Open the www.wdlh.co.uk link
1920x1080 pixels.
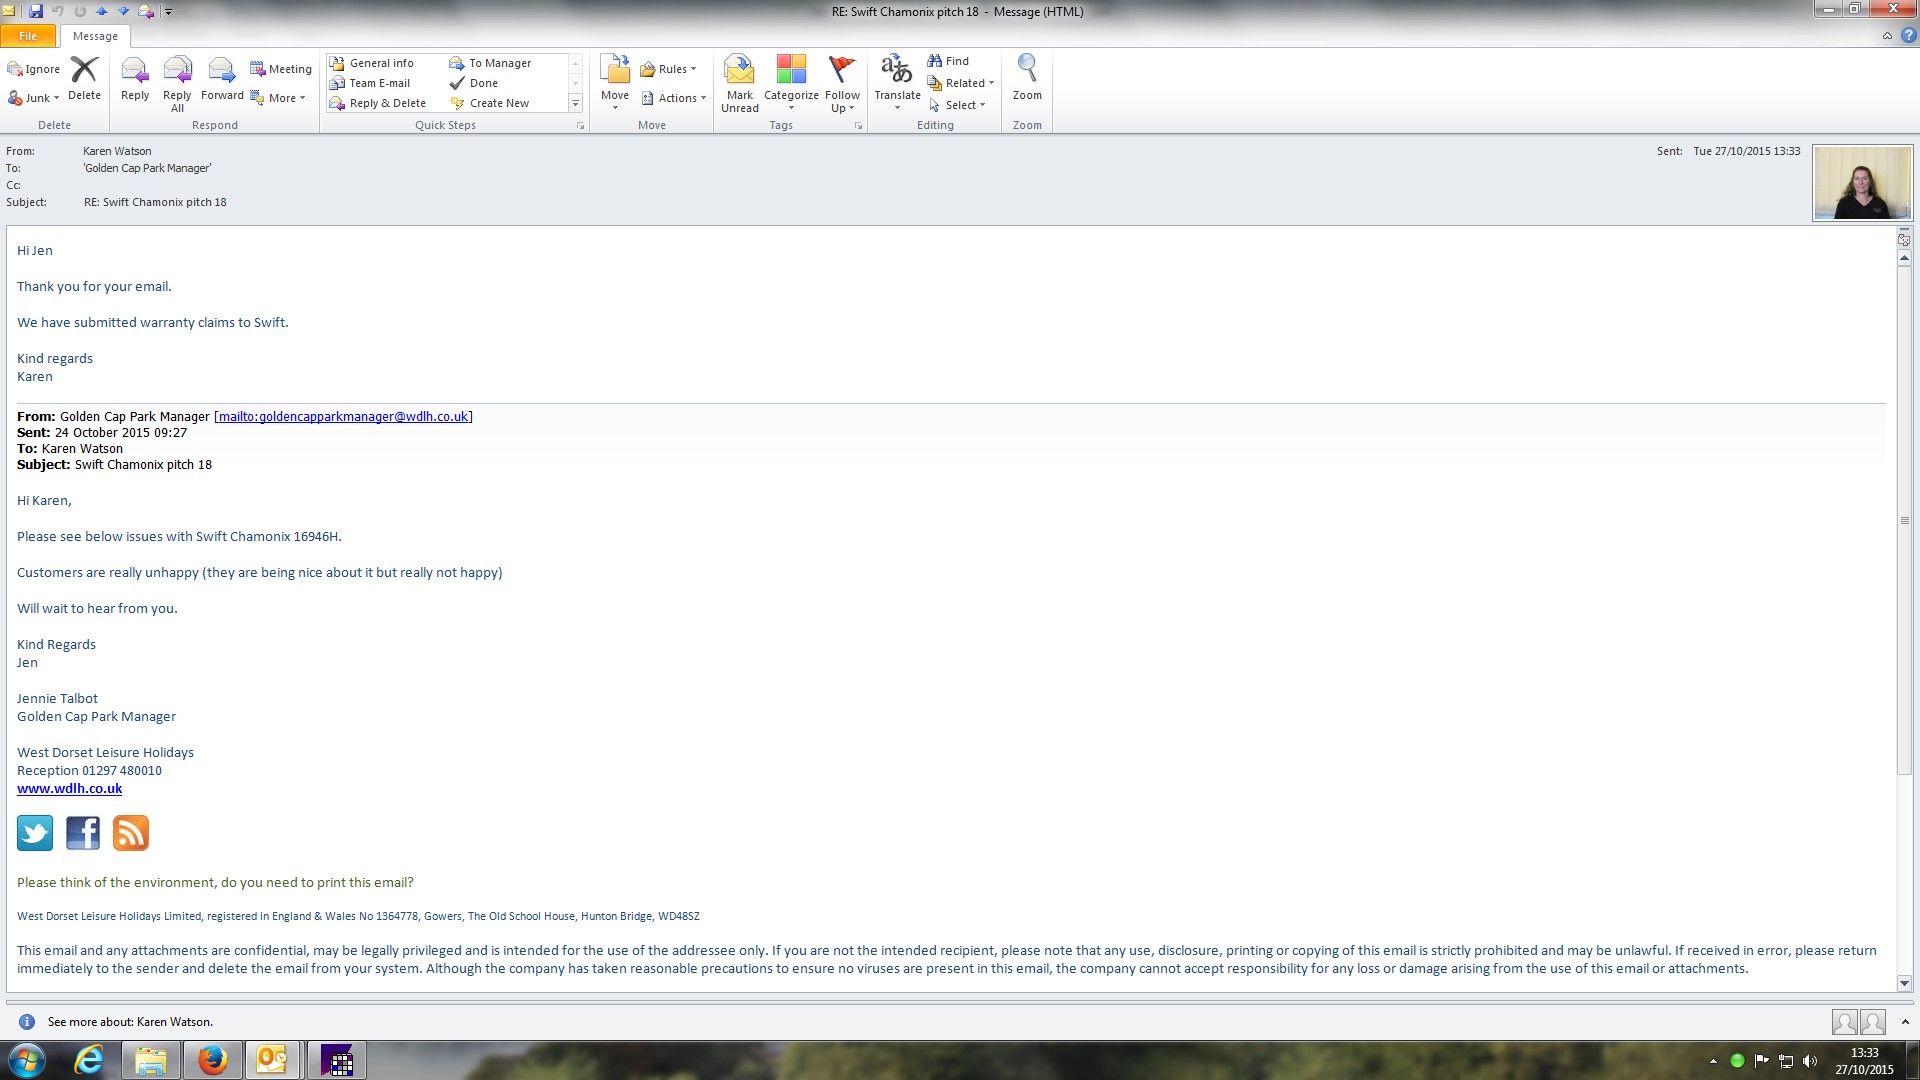coord(69,789)
